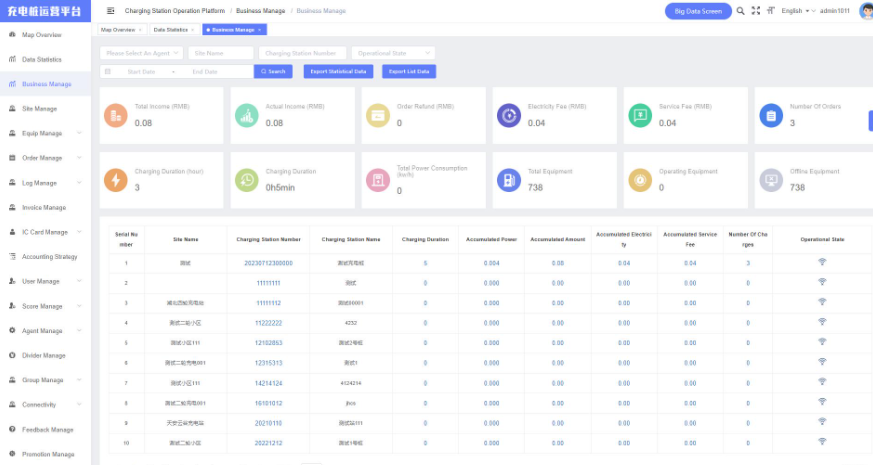Image resolution: width=873 pixels, height=465 pixels.
Task: Click the Charging Duration lightning icon
Action: point(116,180)
